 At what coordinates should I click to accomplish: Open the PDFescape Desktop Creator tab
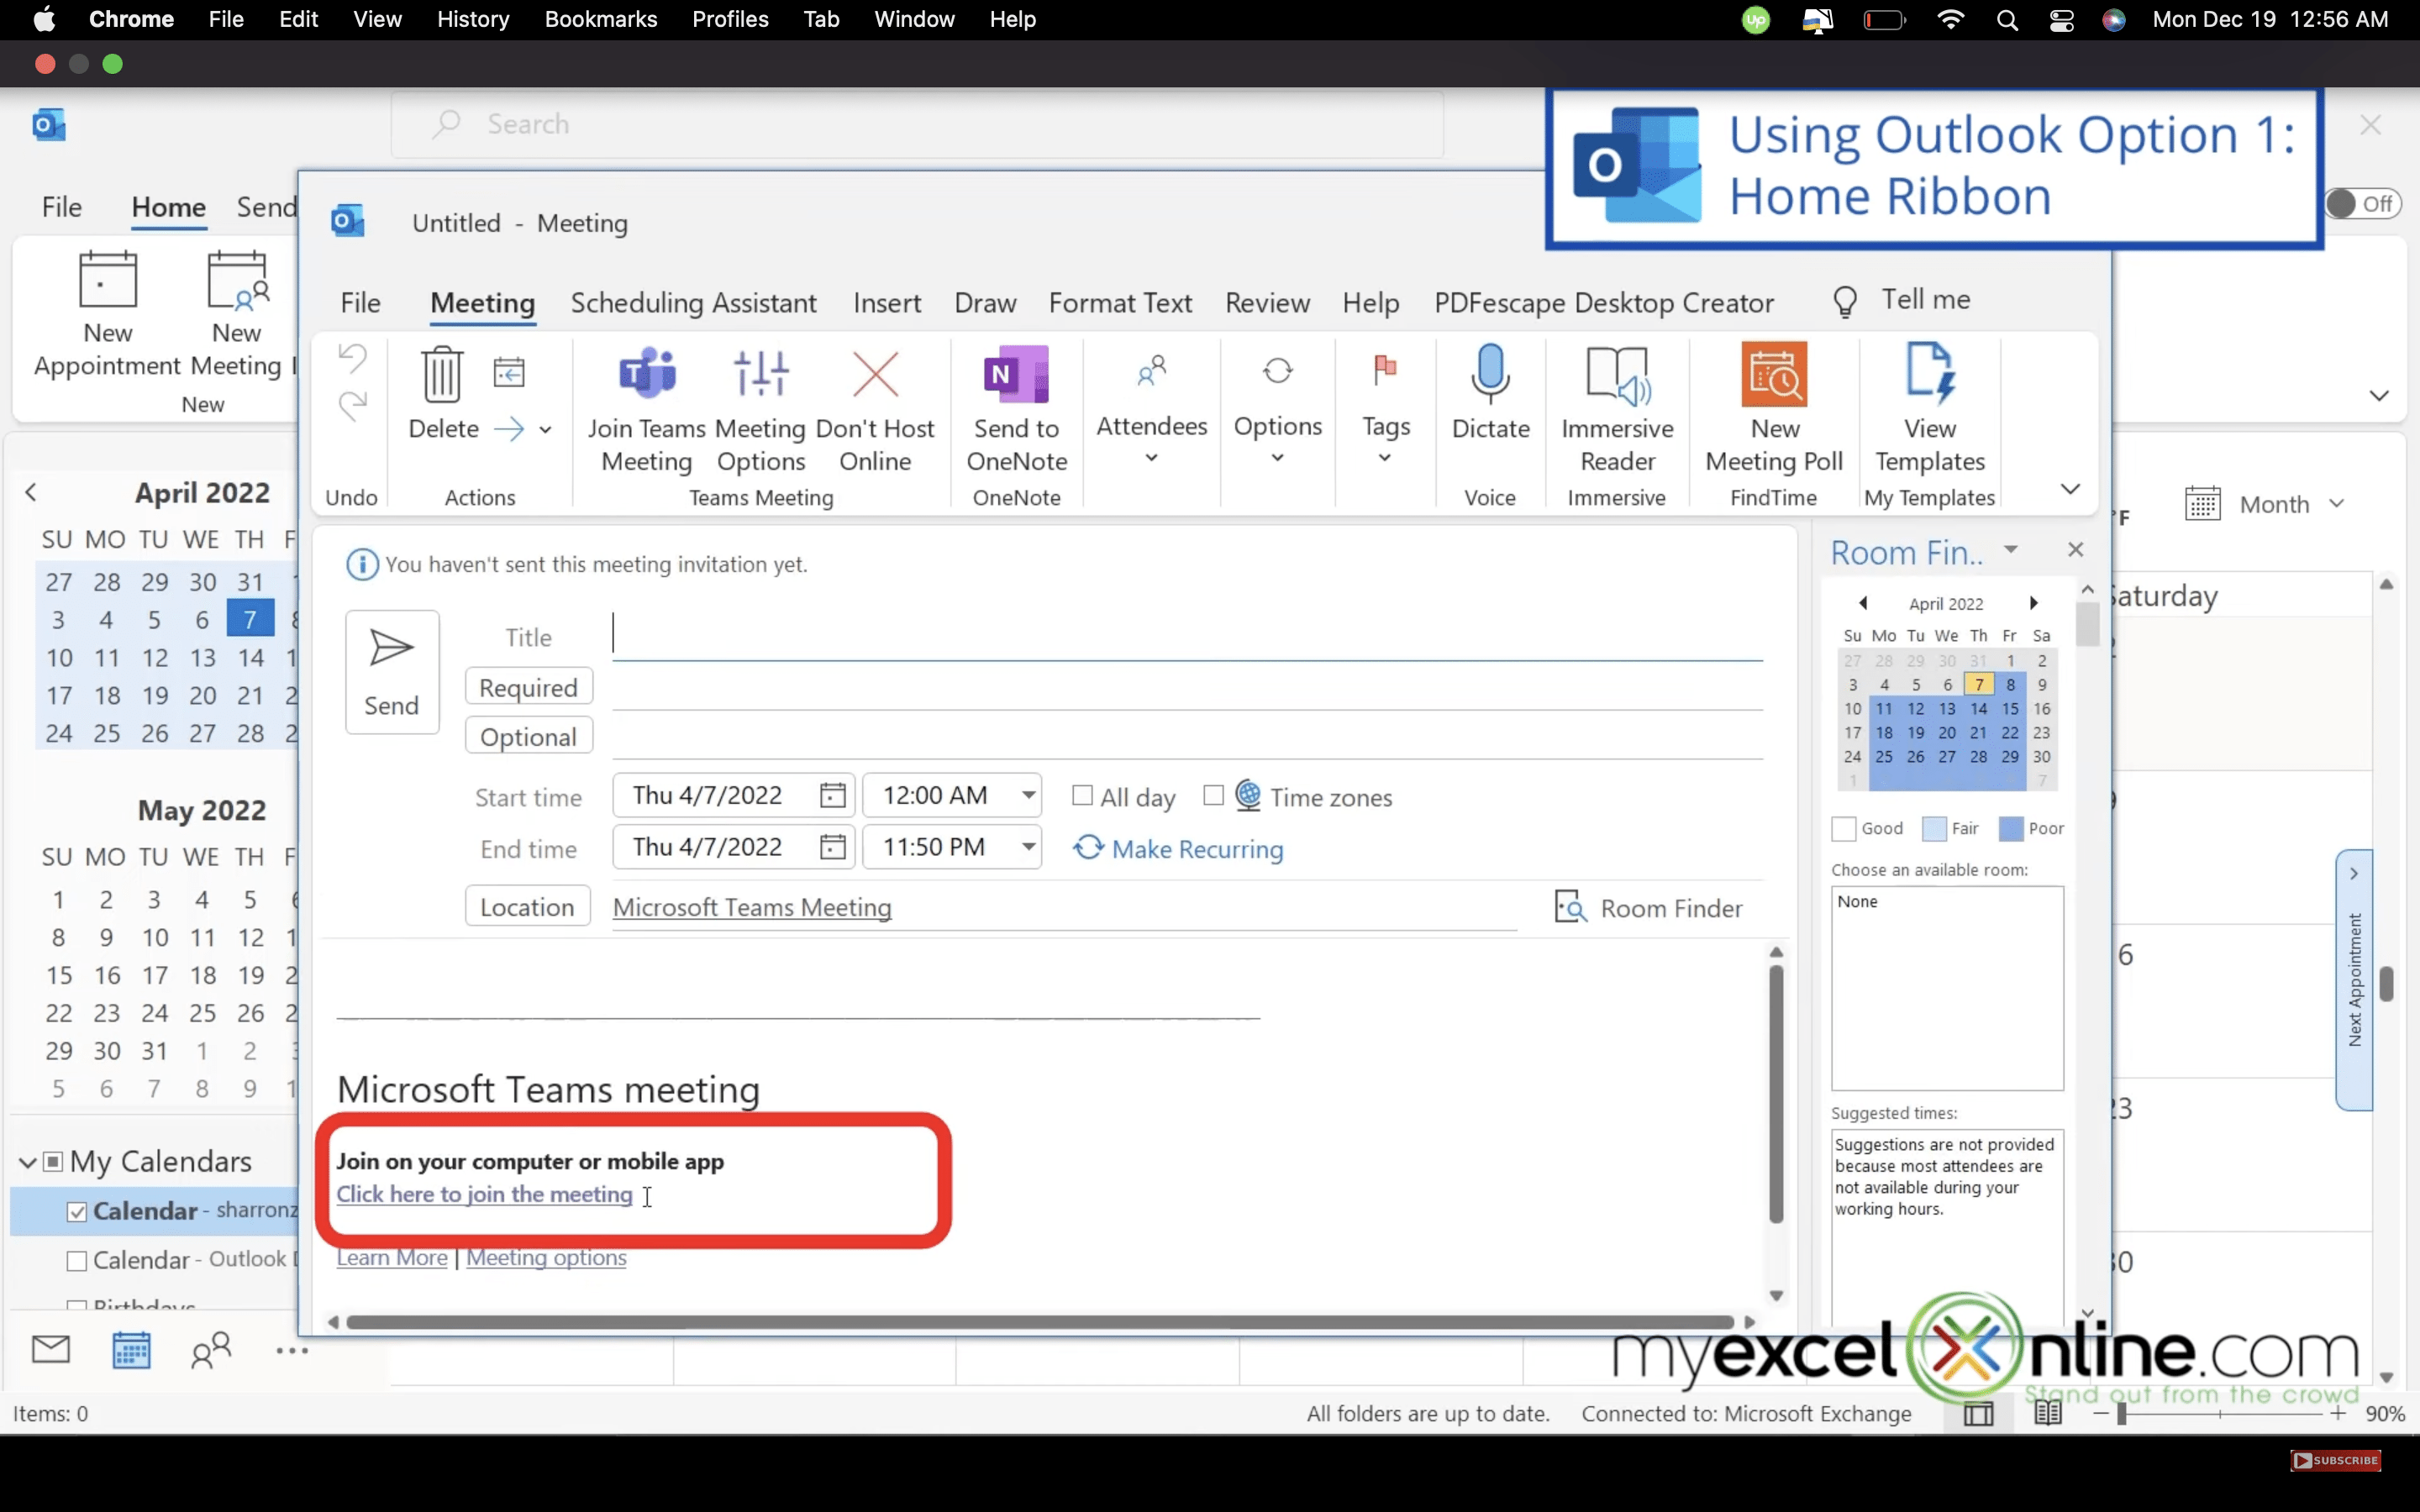1603,302
